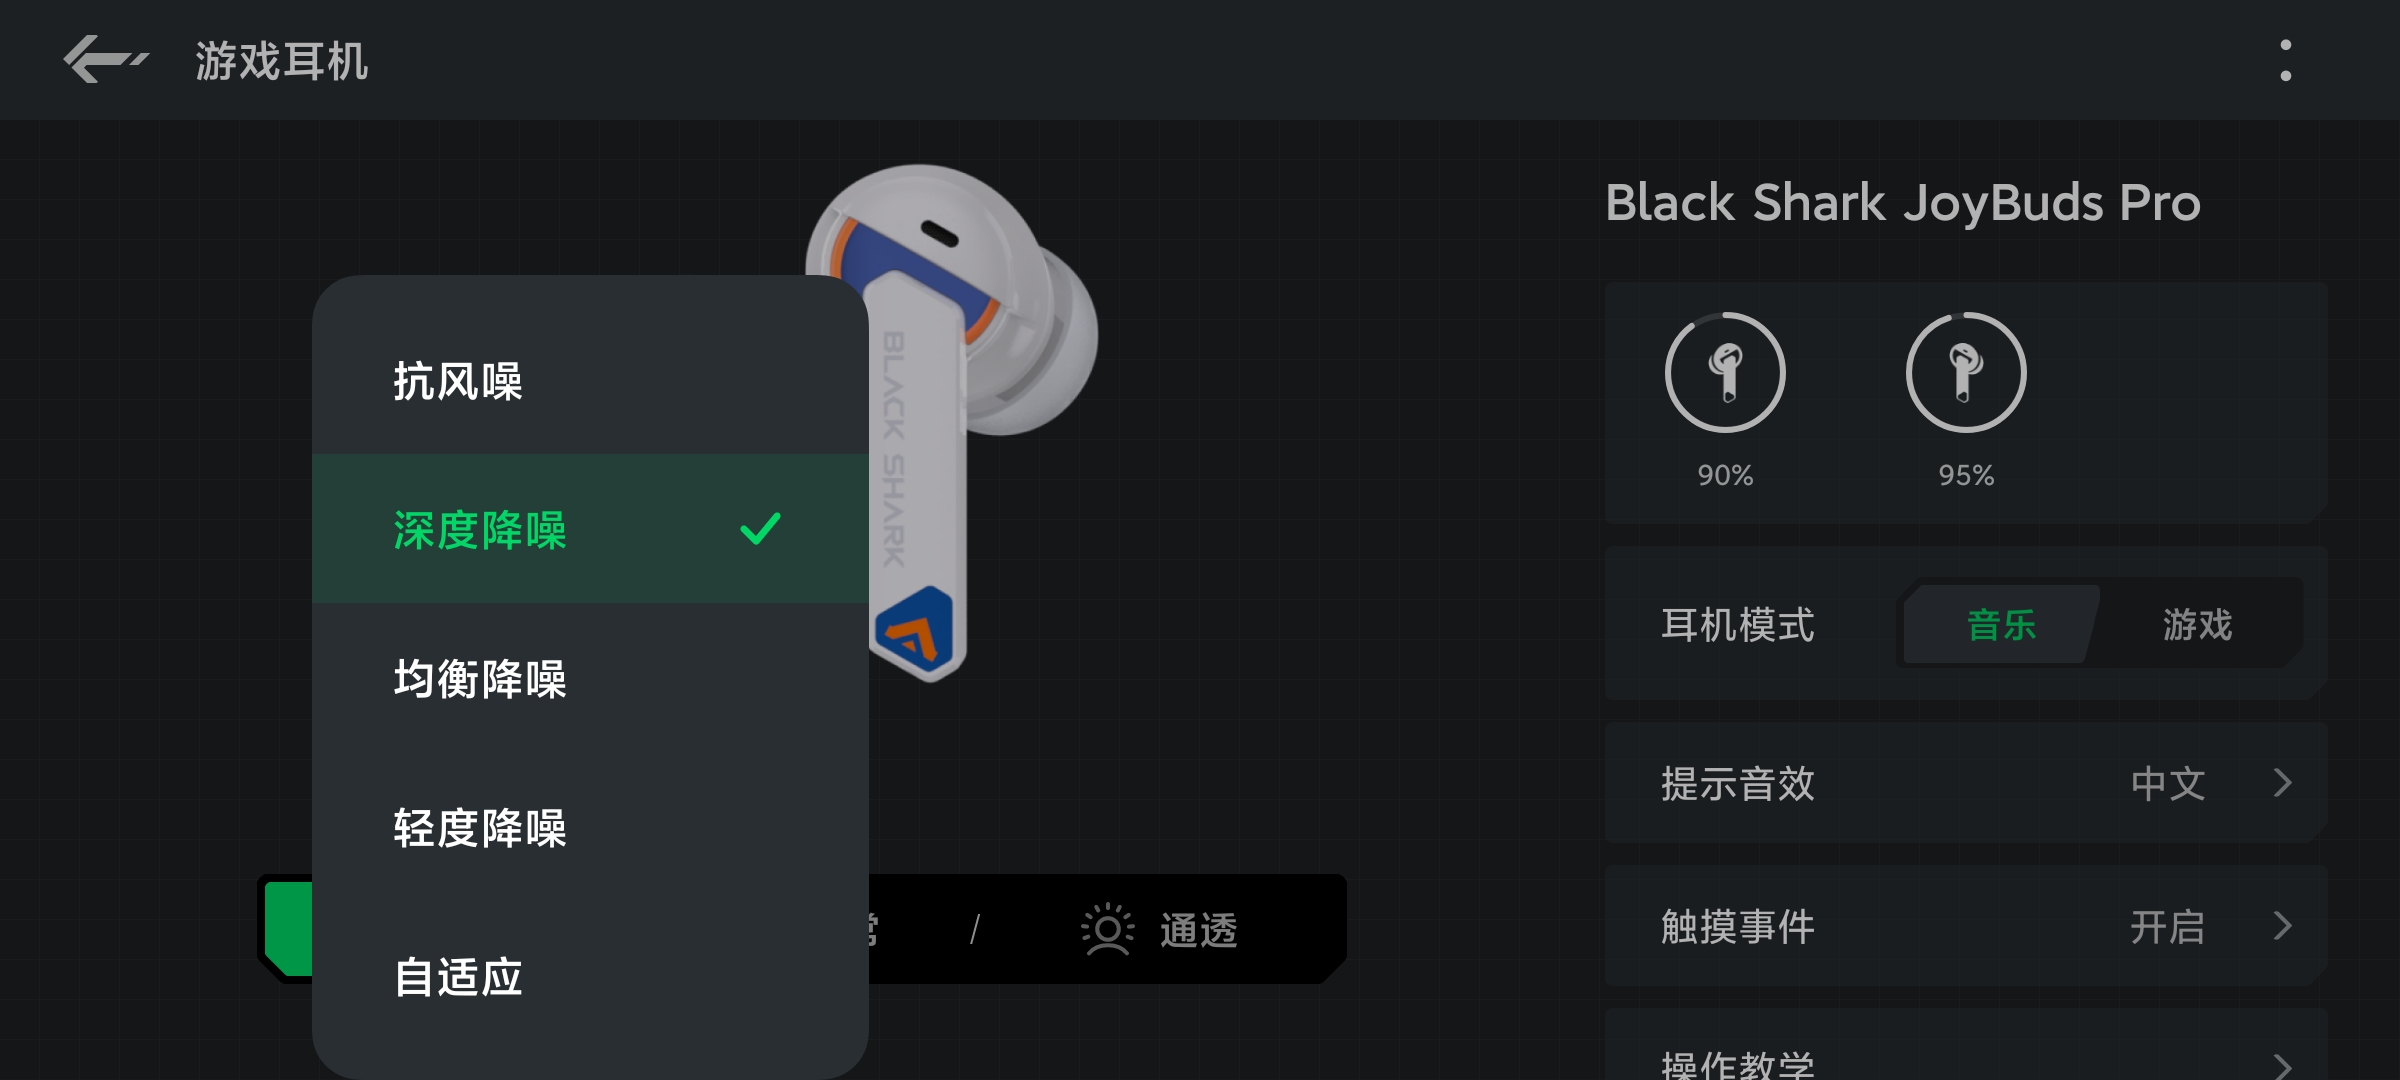Viewport: 2400px width, 1080px height.
Task: Switch earphone mode to 游戏
Action: [x=2197, y=625]
